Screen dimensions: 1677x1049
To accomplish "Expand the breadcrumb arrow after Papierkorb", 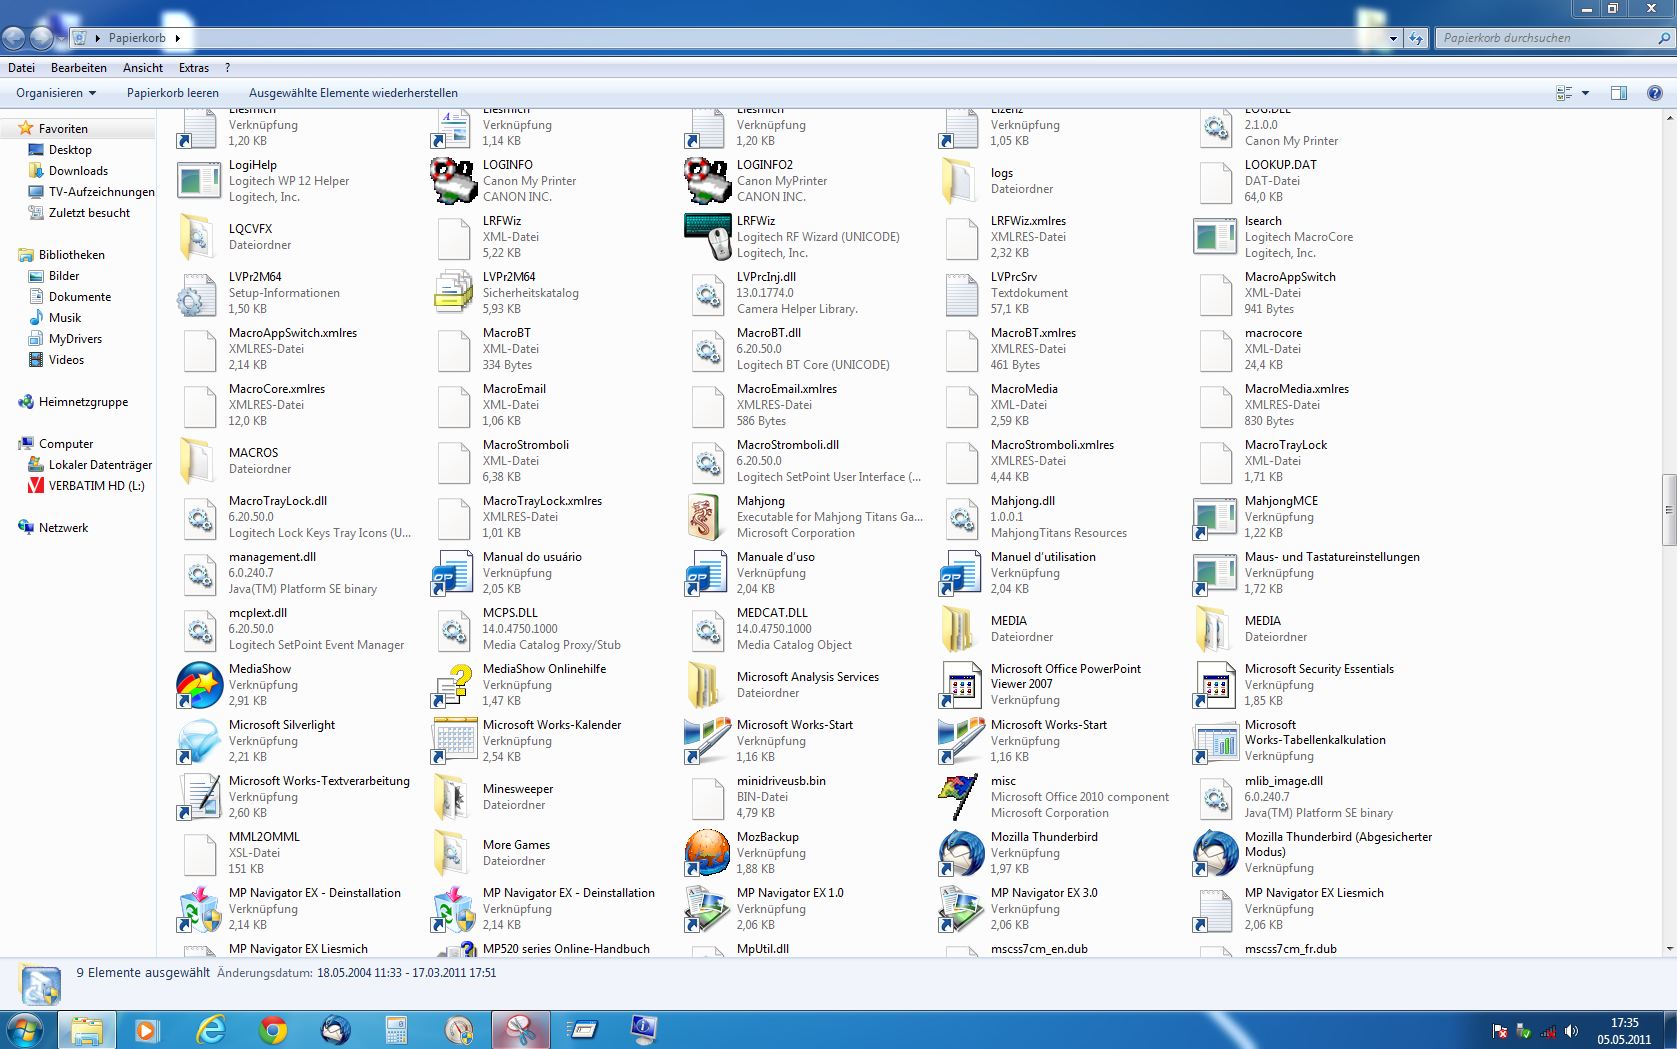I will (x=177, y=38).
